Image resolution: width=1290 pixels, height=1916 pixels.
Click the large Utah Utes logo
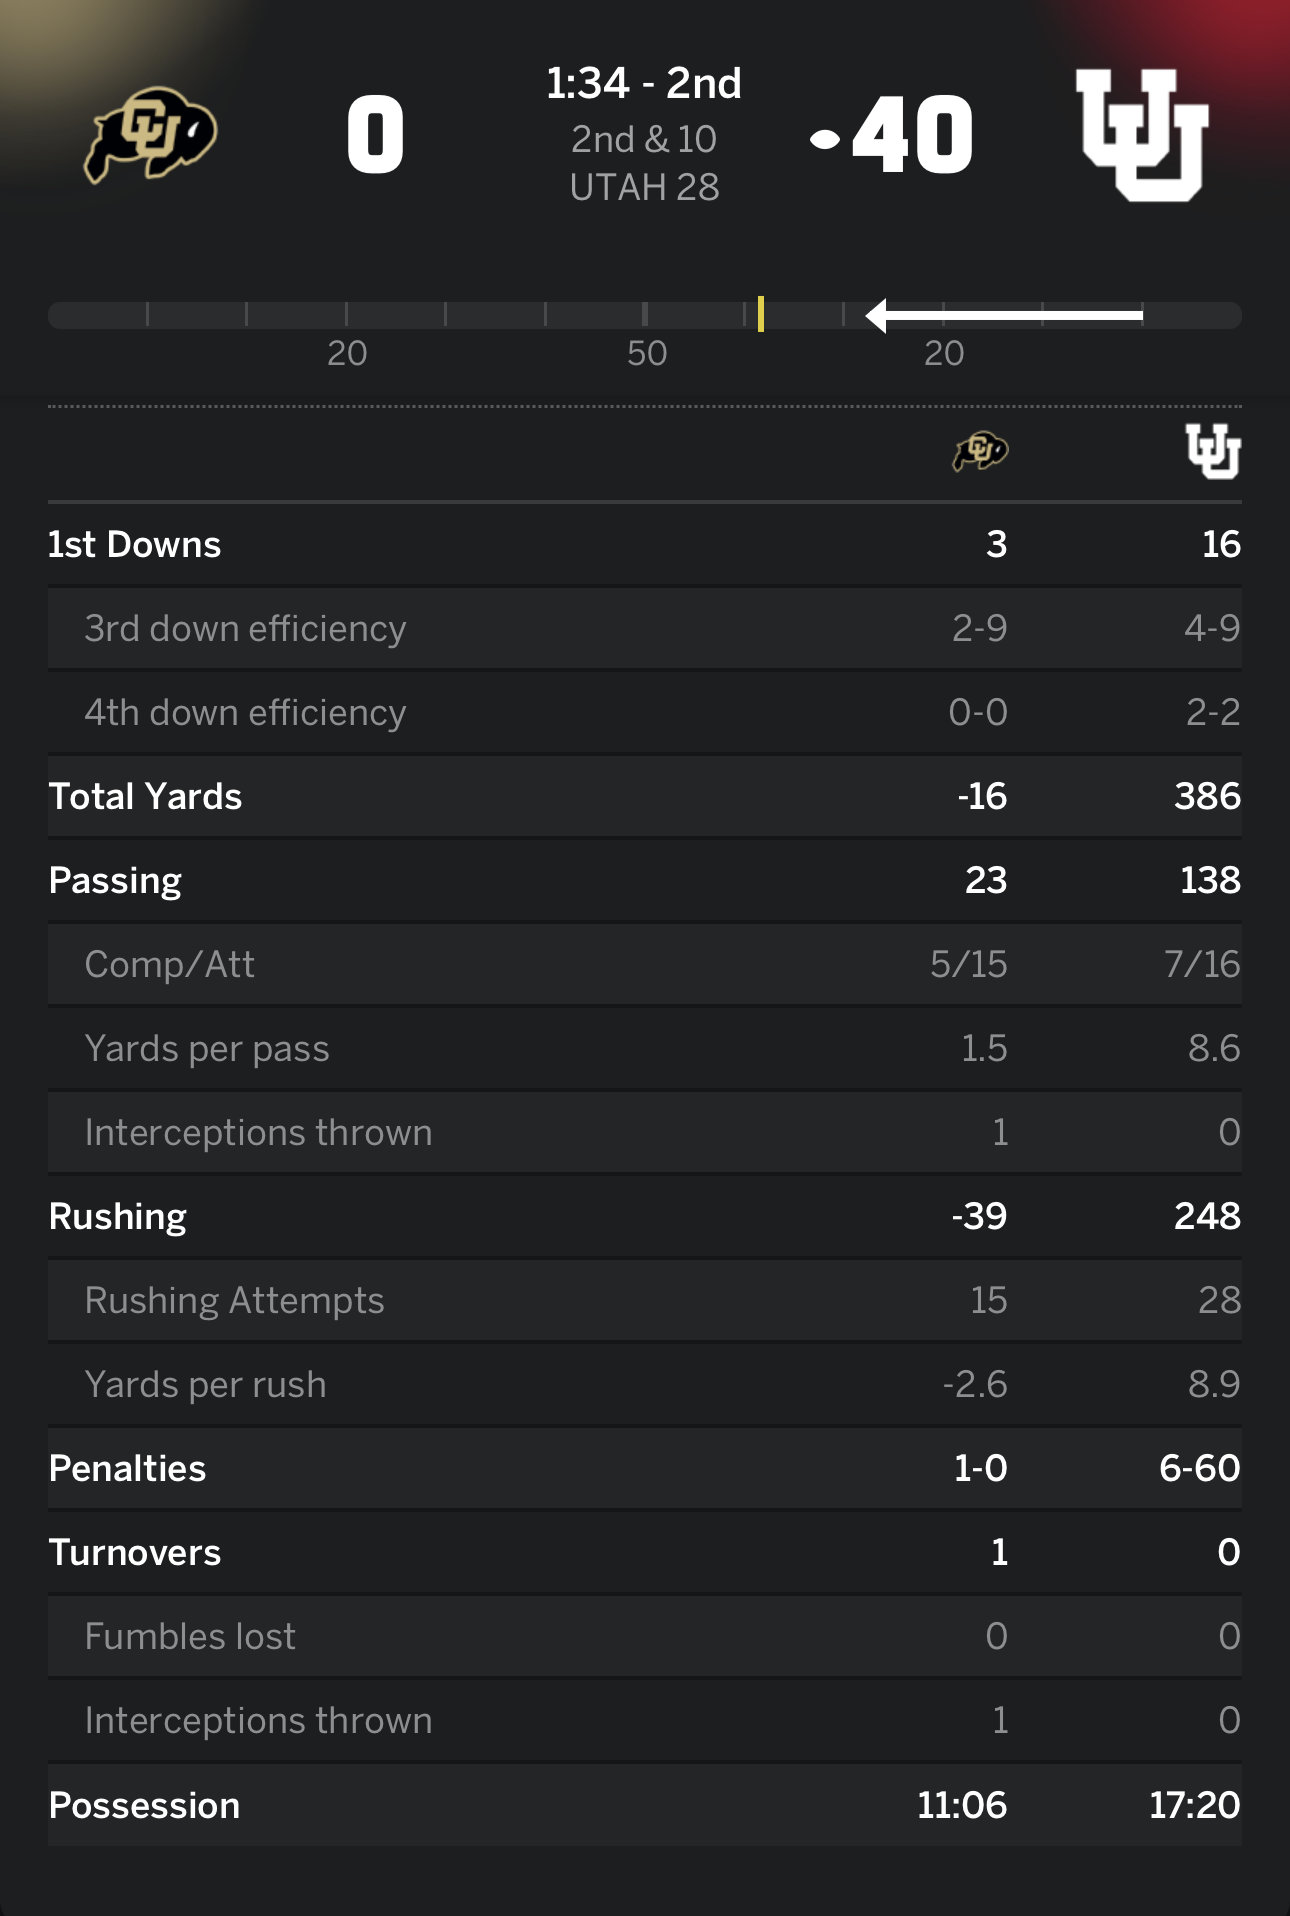click(x=1142, y=135)
